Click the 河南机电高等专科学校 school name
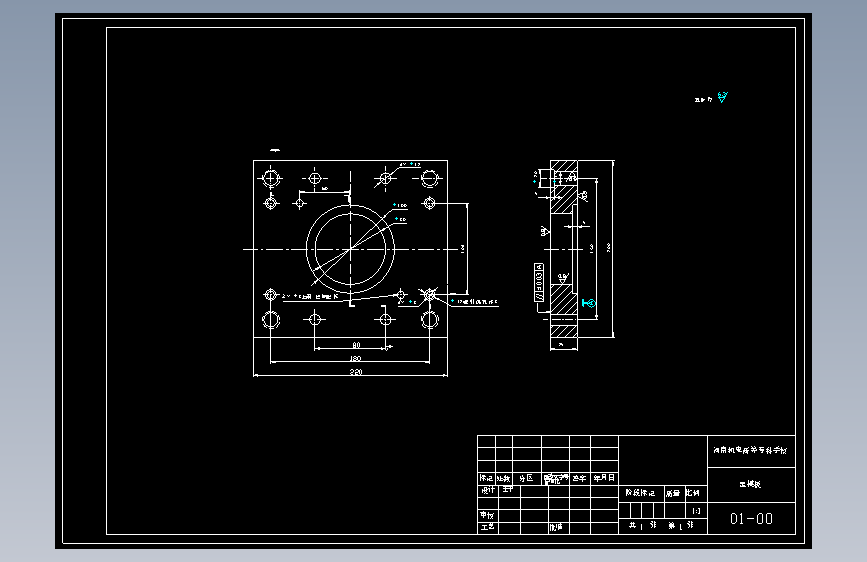Viewport: 867px width, 562px height. (750, 450)
